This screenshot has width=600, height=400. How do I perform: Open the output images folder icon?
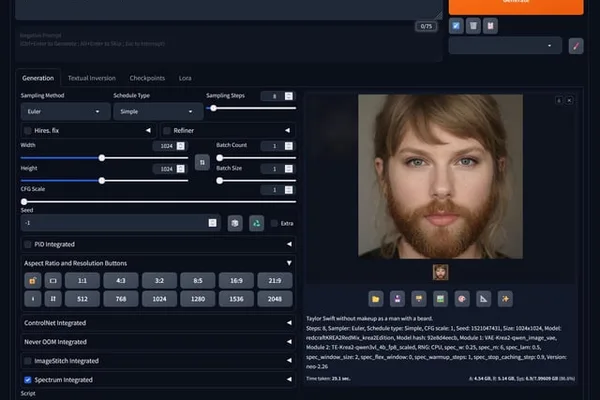point(376,299)
